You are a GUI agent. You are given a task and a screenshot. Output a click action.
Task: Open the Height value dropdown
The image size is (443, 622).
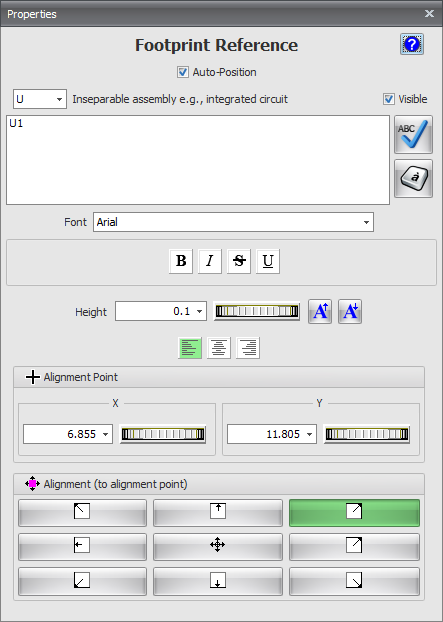(x=199, y=311)
